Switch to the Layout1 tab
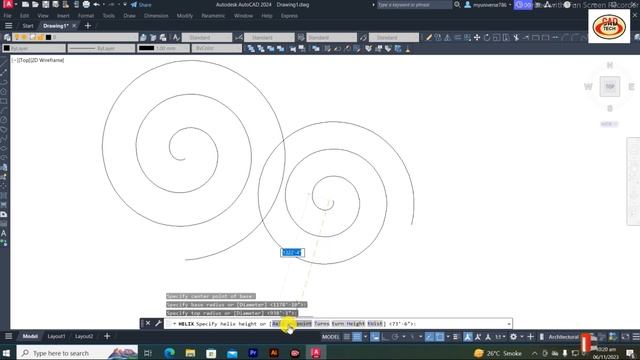 point(56,336)
